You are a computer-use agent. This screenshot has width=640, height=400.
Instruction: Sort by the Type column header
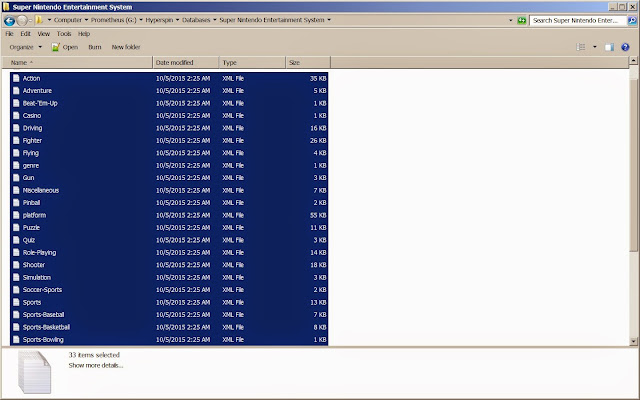(252, 62)
